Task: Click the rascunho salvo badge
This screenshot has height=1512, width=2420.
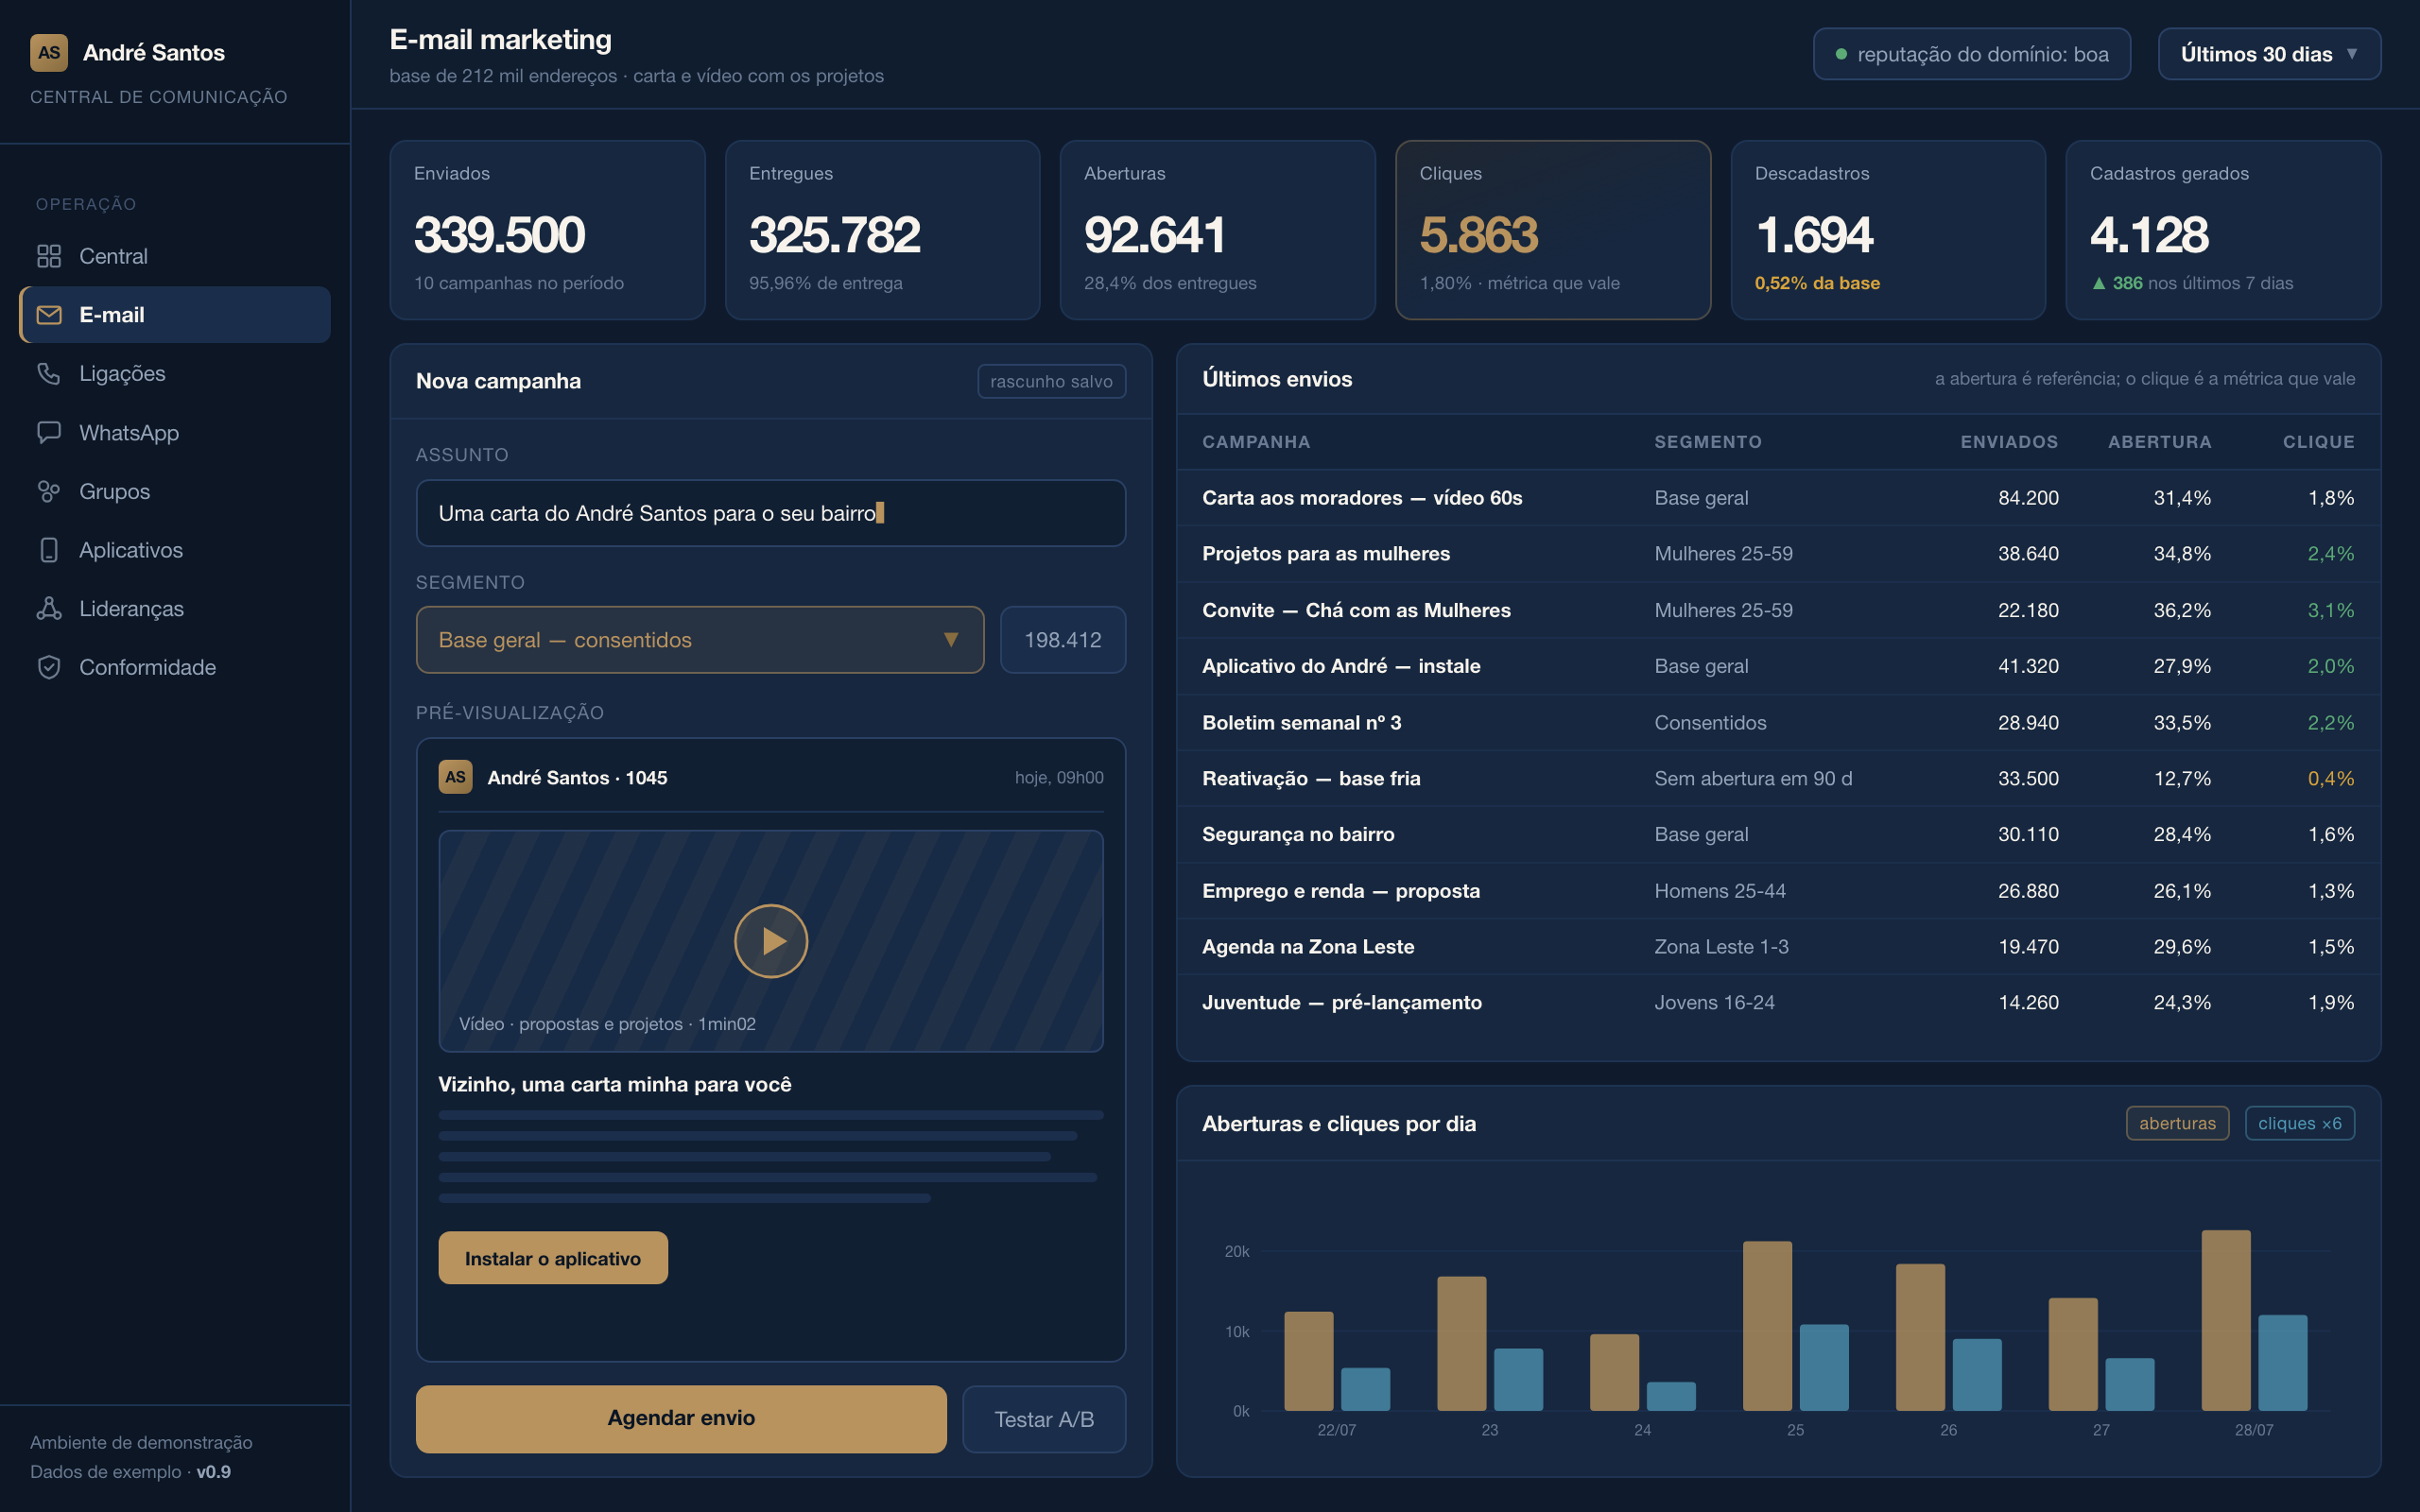Action: pos(1051,381)
